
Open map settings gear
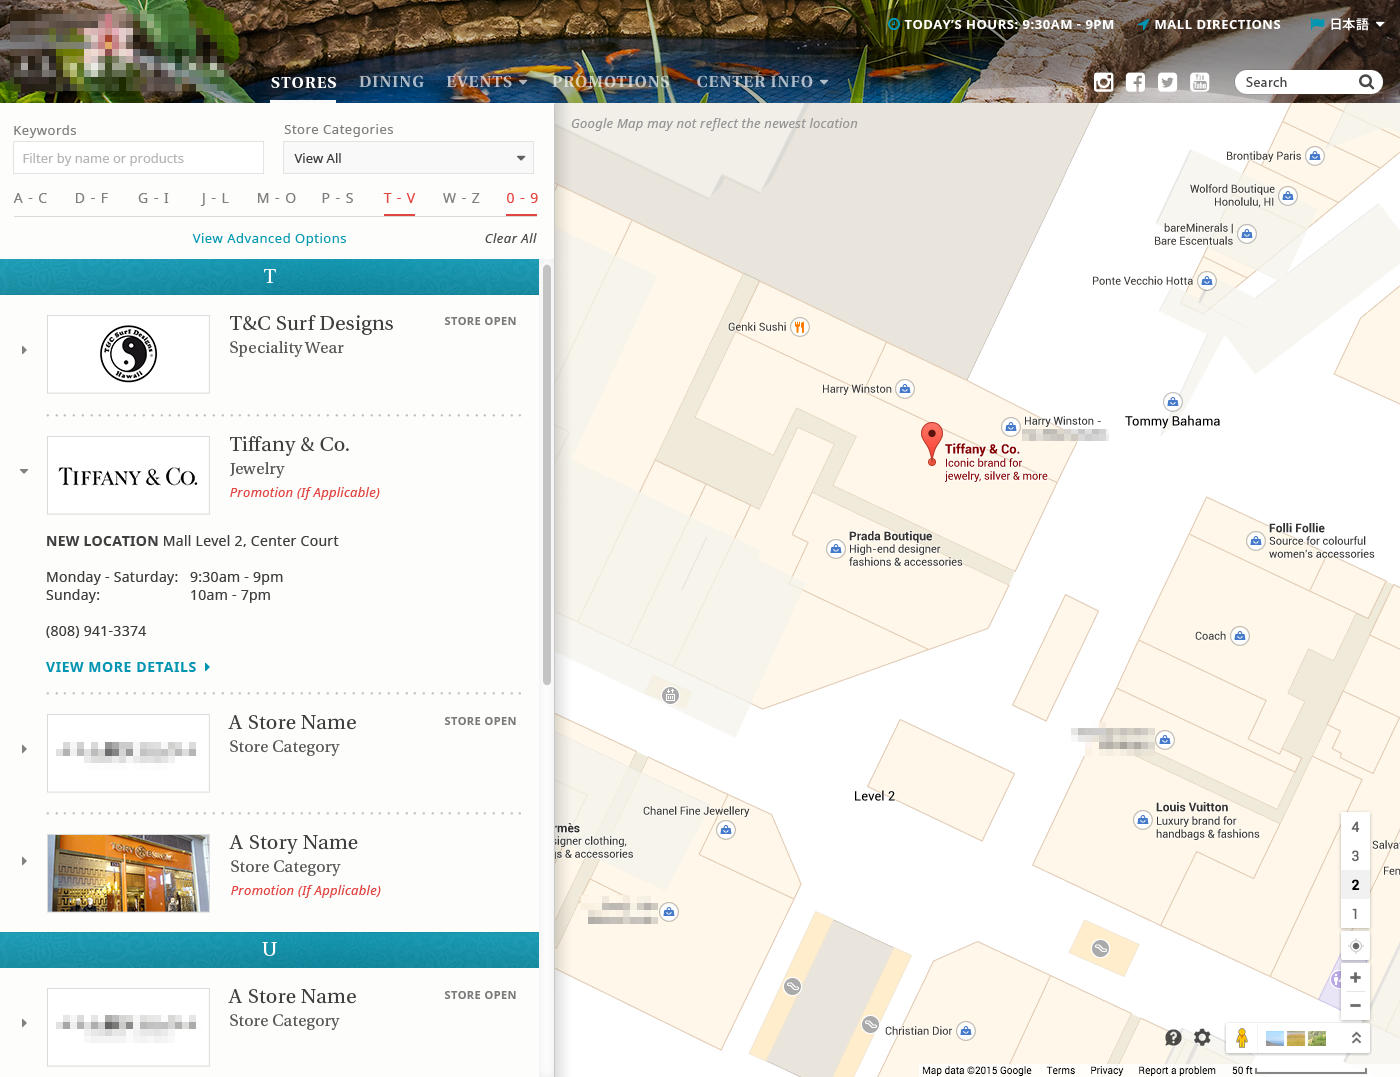1203,1038
